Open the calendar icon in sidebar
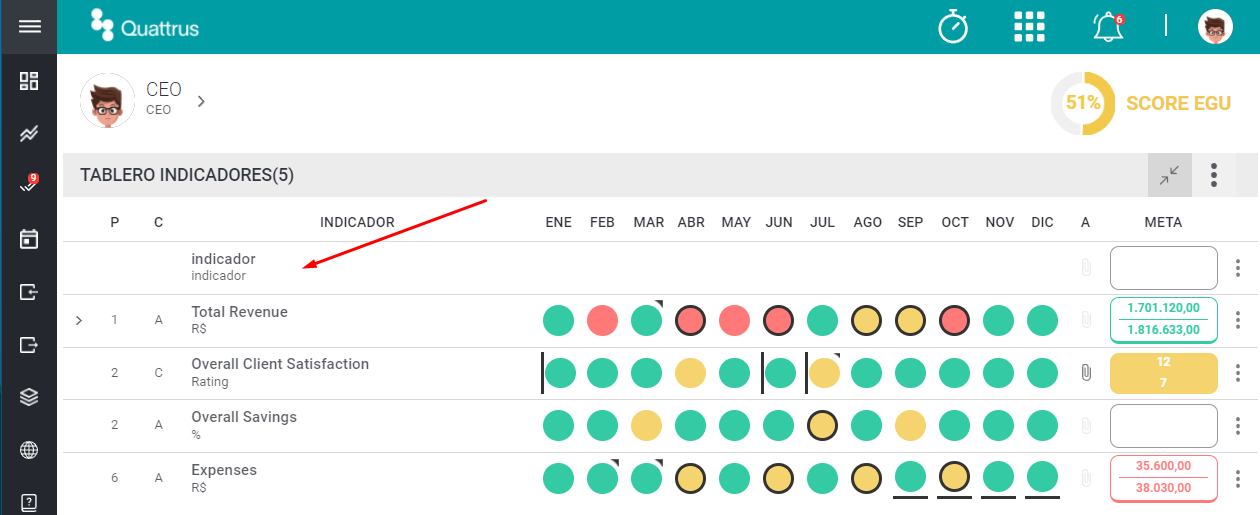The height and width of the screenshot is (515, 1260). pyautogui.click(x=29, y=239)
